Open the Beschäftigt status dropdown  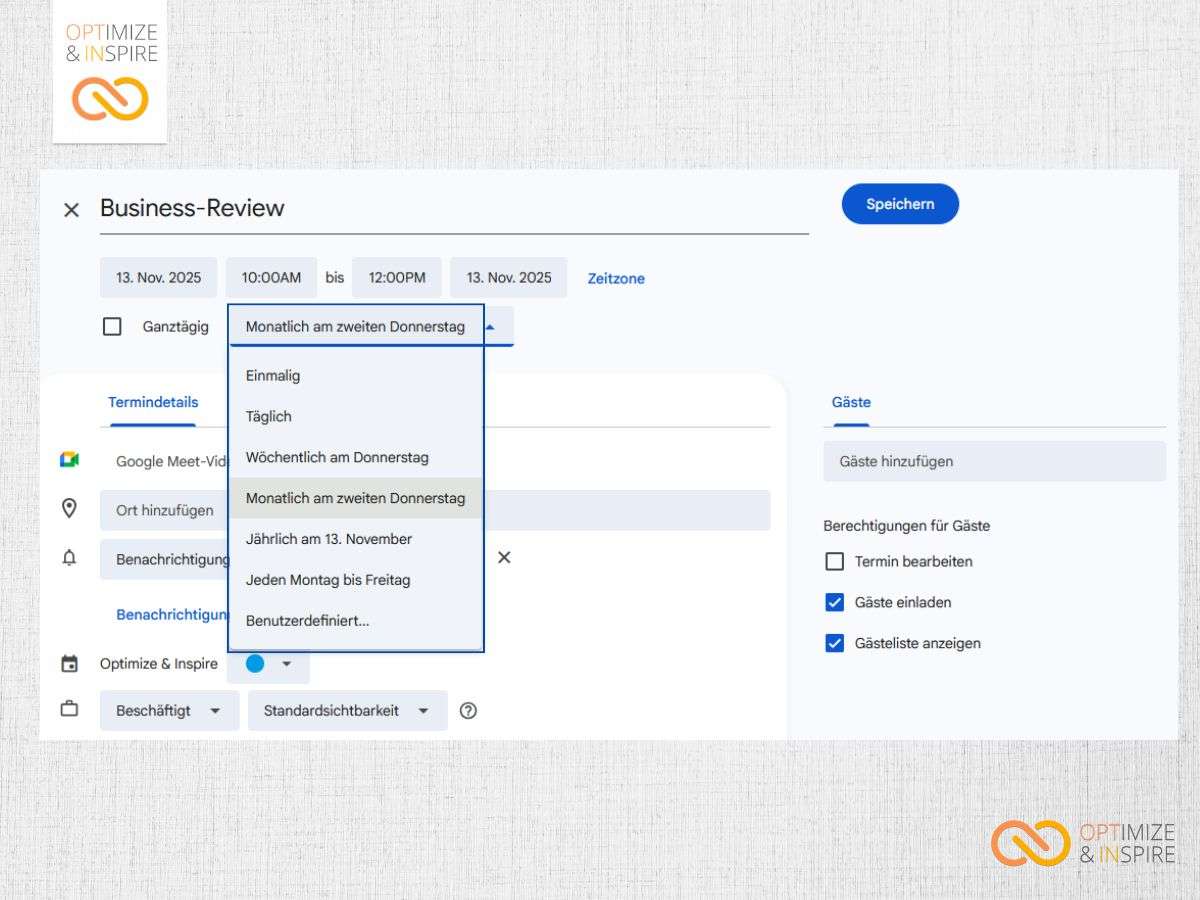(x=169, y=711)
